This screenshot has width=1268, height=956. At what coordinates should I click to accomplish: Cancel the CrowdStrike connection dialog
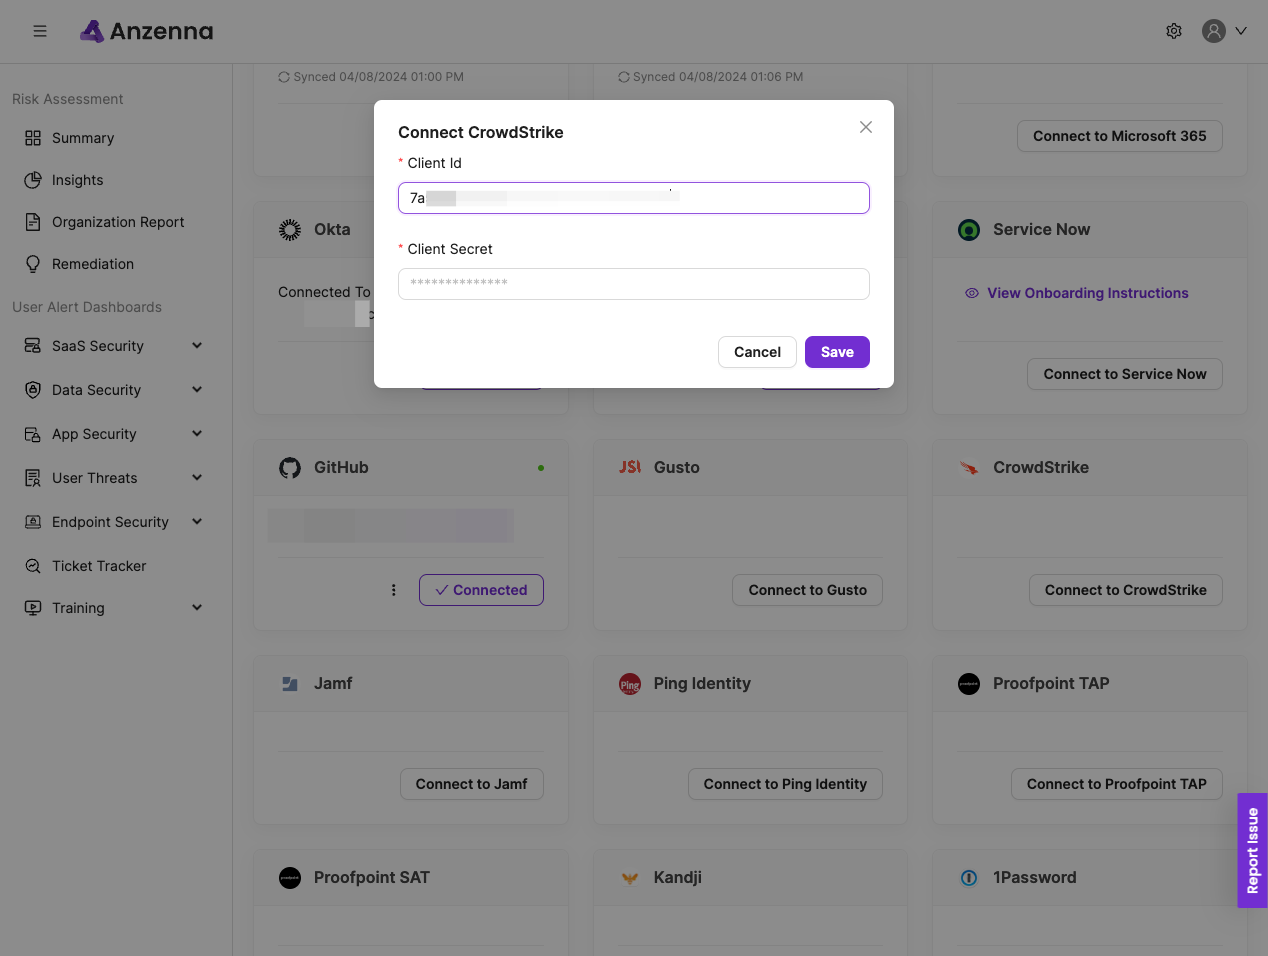[x=757, y=352]
